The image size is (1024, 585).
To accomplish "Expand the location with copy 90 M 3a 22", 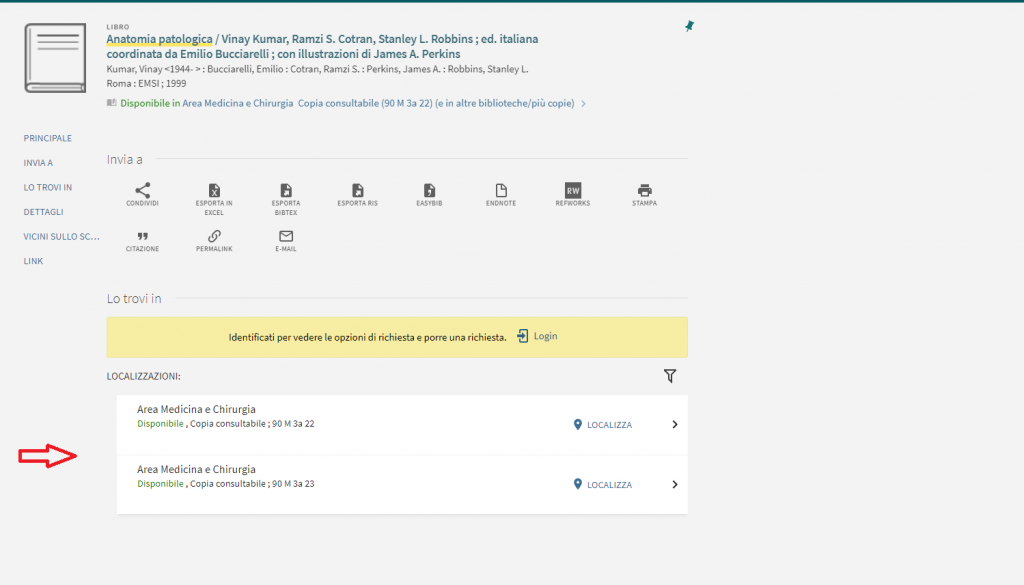I will click(674, 425).
